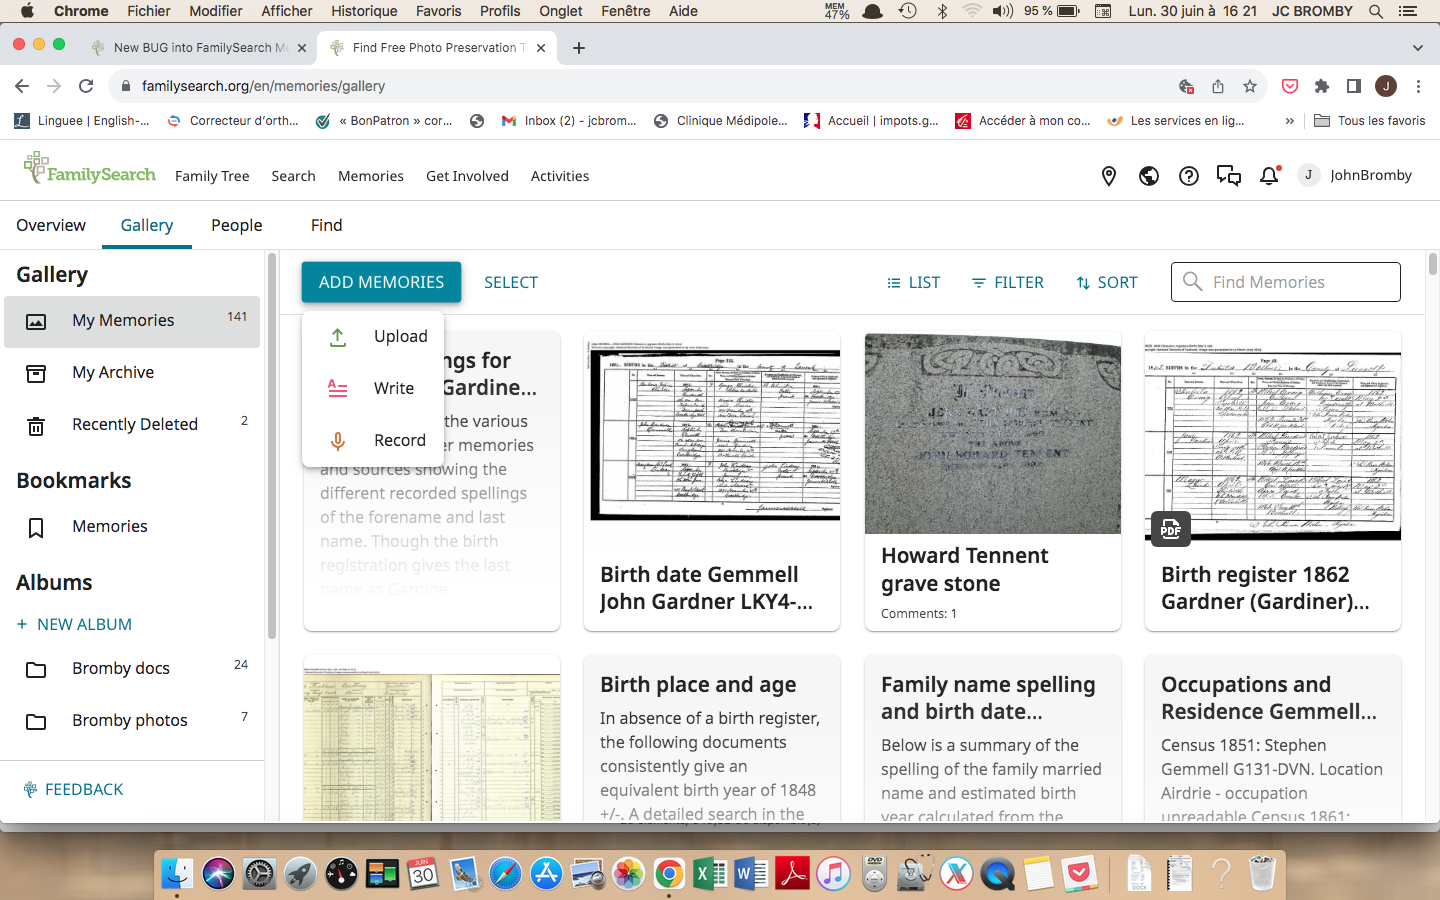Open the chat messages icon

tap(1229, 176)
